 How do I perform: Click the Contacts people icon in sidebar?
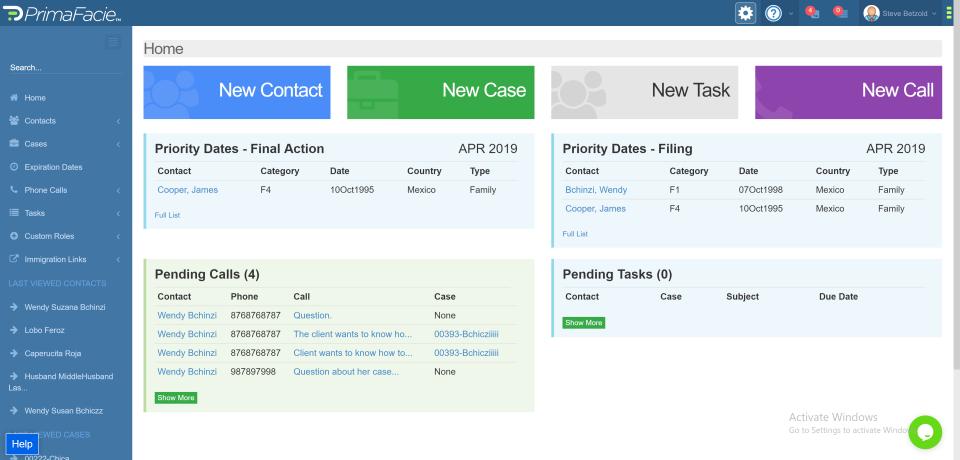click(13, 121)
